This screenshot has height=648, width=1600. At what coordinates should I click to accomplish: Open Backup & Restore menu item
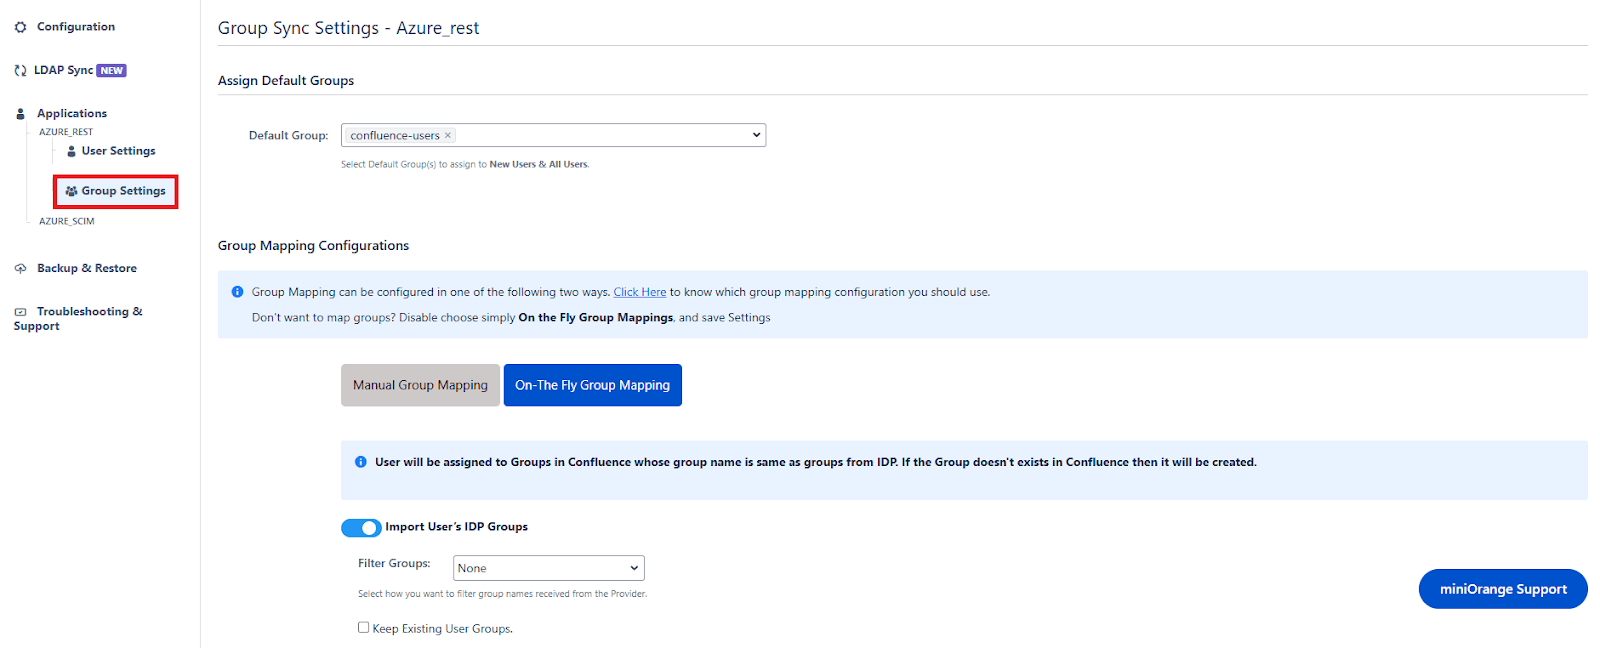(x=87, y=268)
